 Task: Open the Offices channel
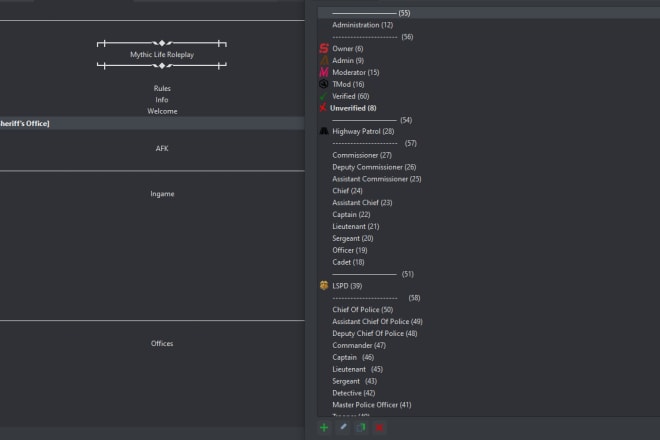pos(162,343)
